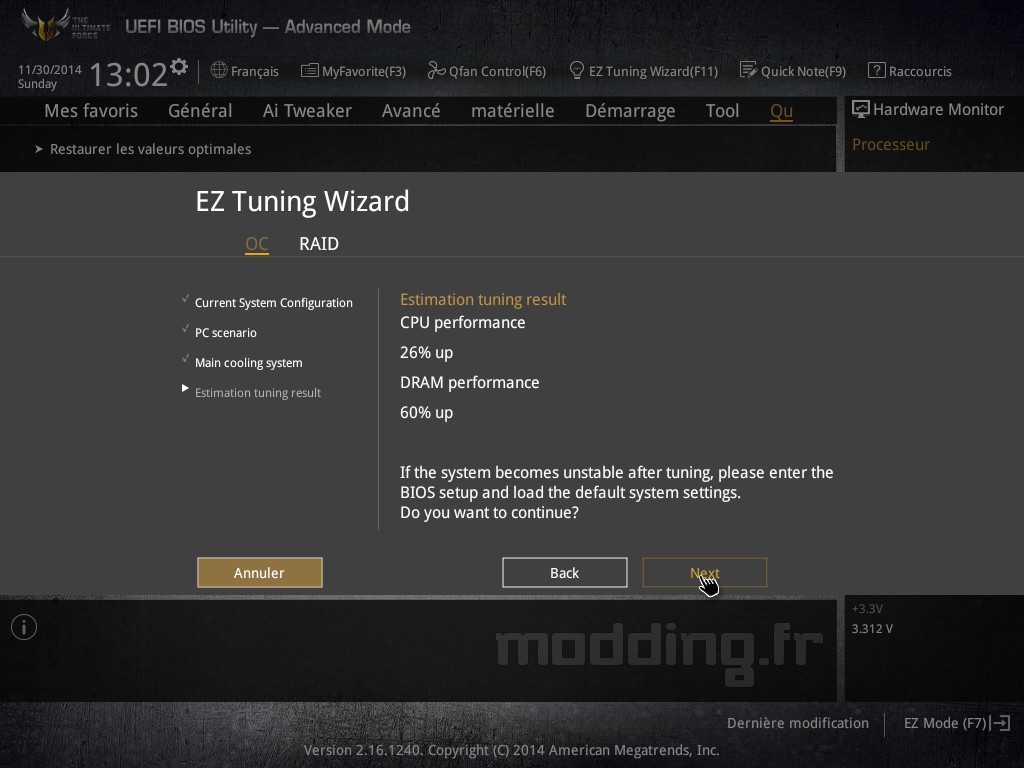
Task: Switch to the RAID tab
Action: click(x=319, y=244)
